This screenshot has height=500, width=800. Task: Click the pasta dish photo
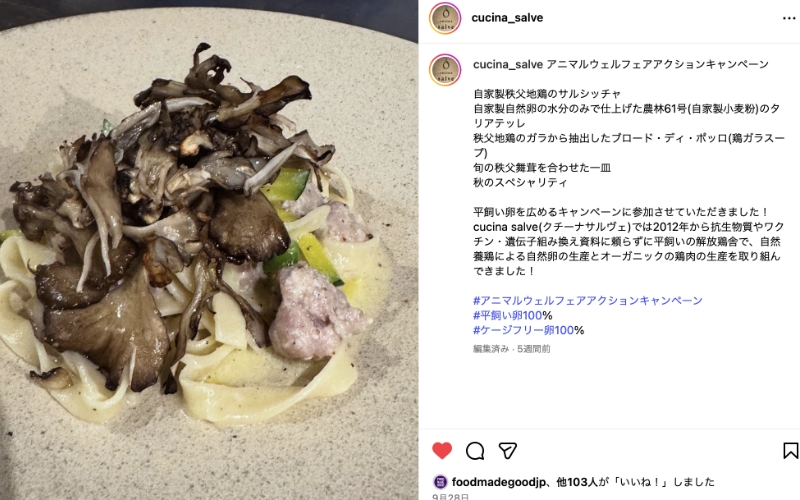click(209, 250)
